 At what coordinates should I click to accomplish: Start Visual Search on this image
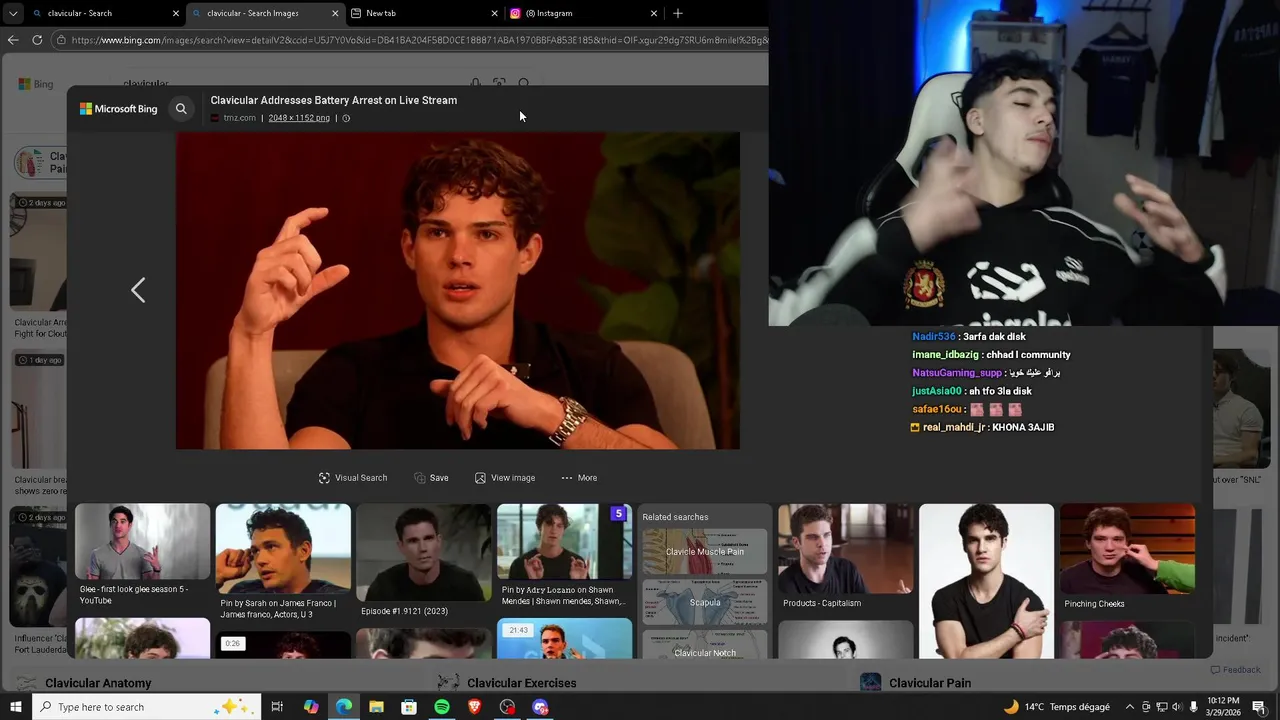(353, 478)
